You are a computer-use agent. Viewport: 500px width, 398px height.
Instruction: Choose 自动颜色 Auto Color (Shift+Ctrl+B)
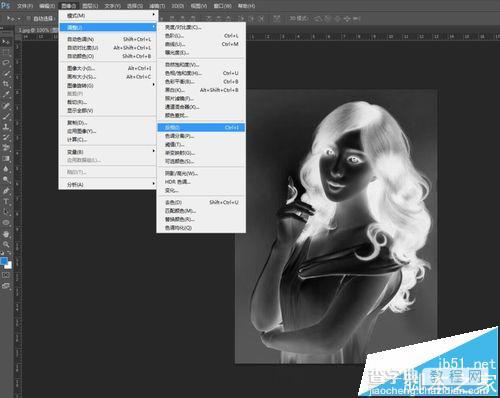point(108,56)
